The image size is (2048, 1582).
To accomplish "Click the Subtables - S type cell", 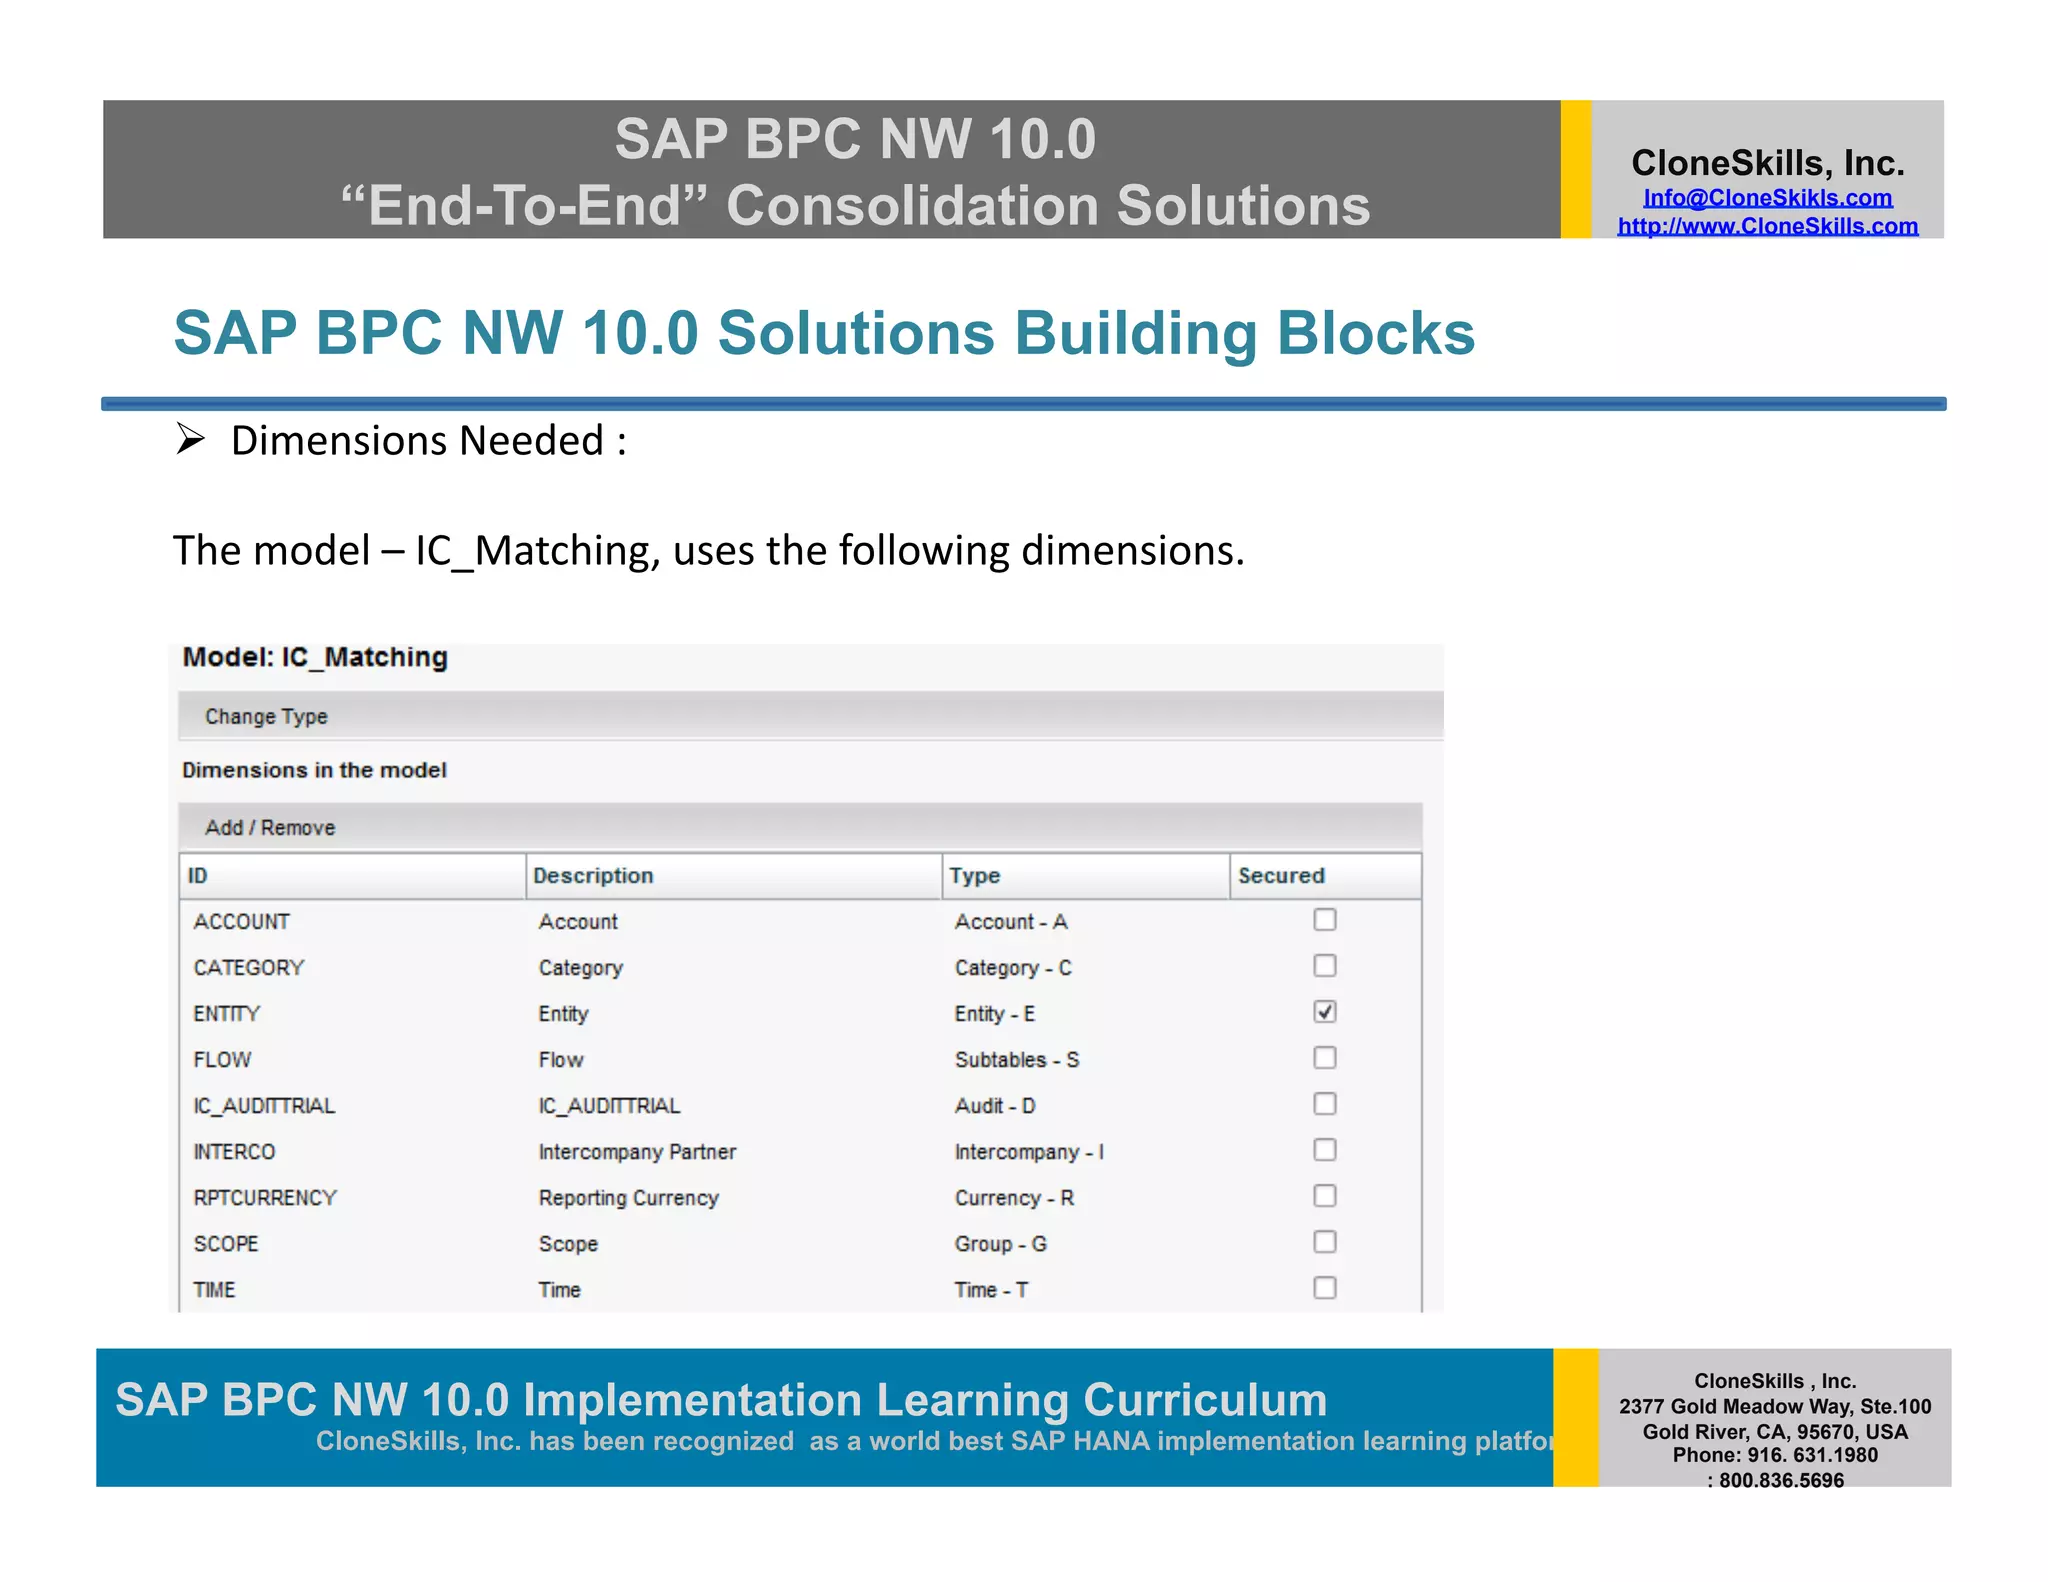I will [x=1017, y=1060].
